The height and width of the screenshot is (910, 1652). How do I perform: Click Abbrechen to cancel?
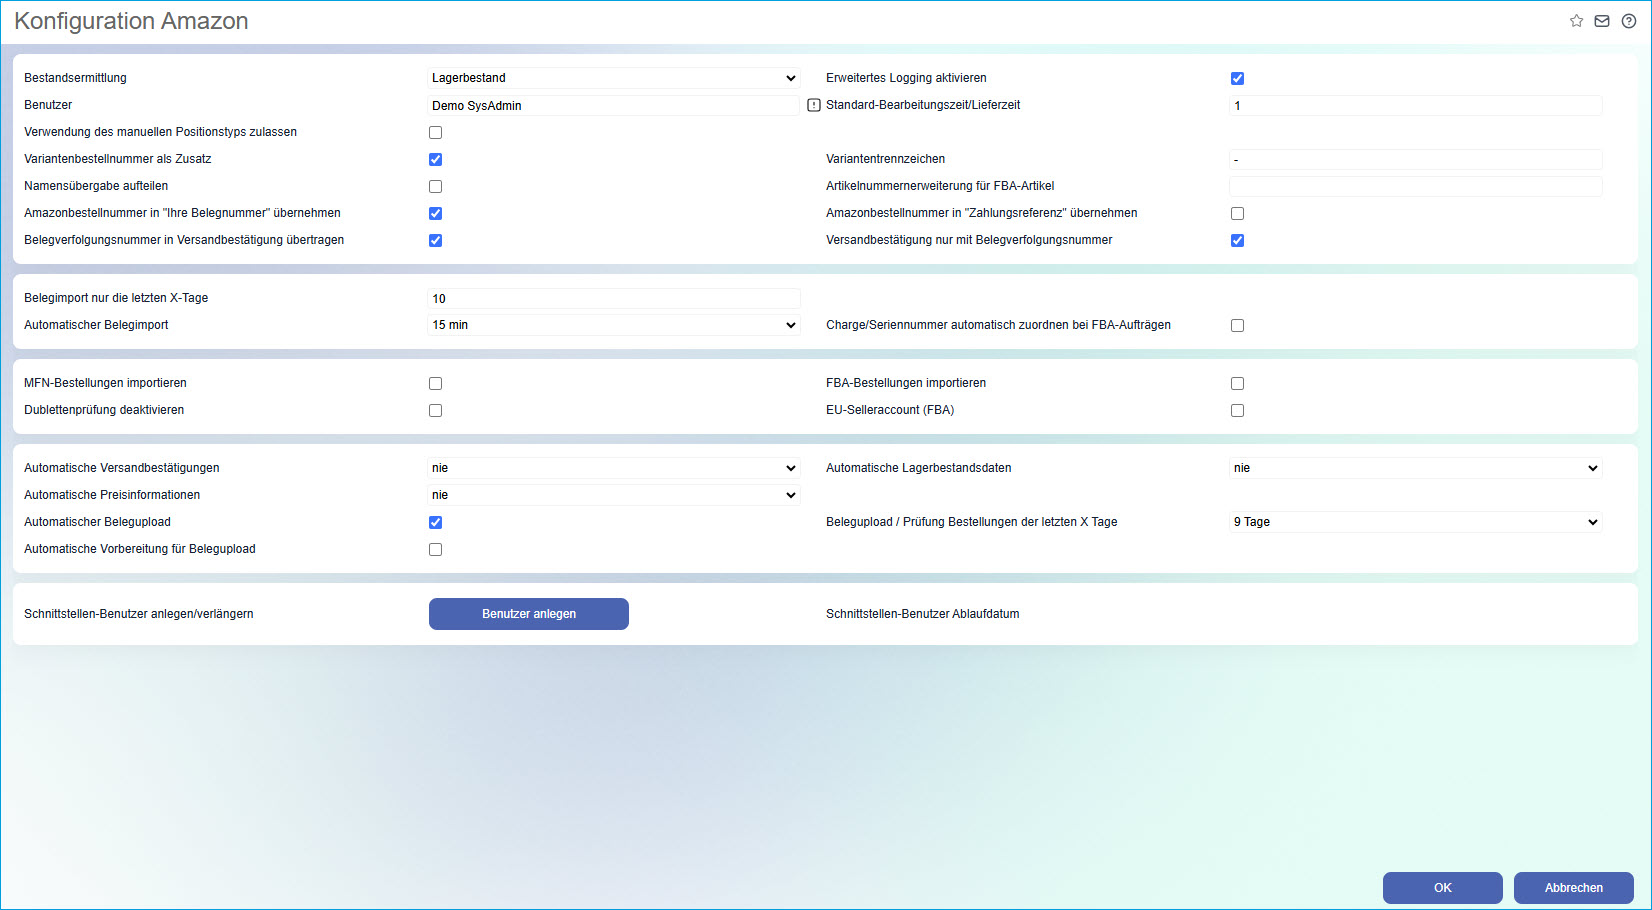pos(1574,888)
